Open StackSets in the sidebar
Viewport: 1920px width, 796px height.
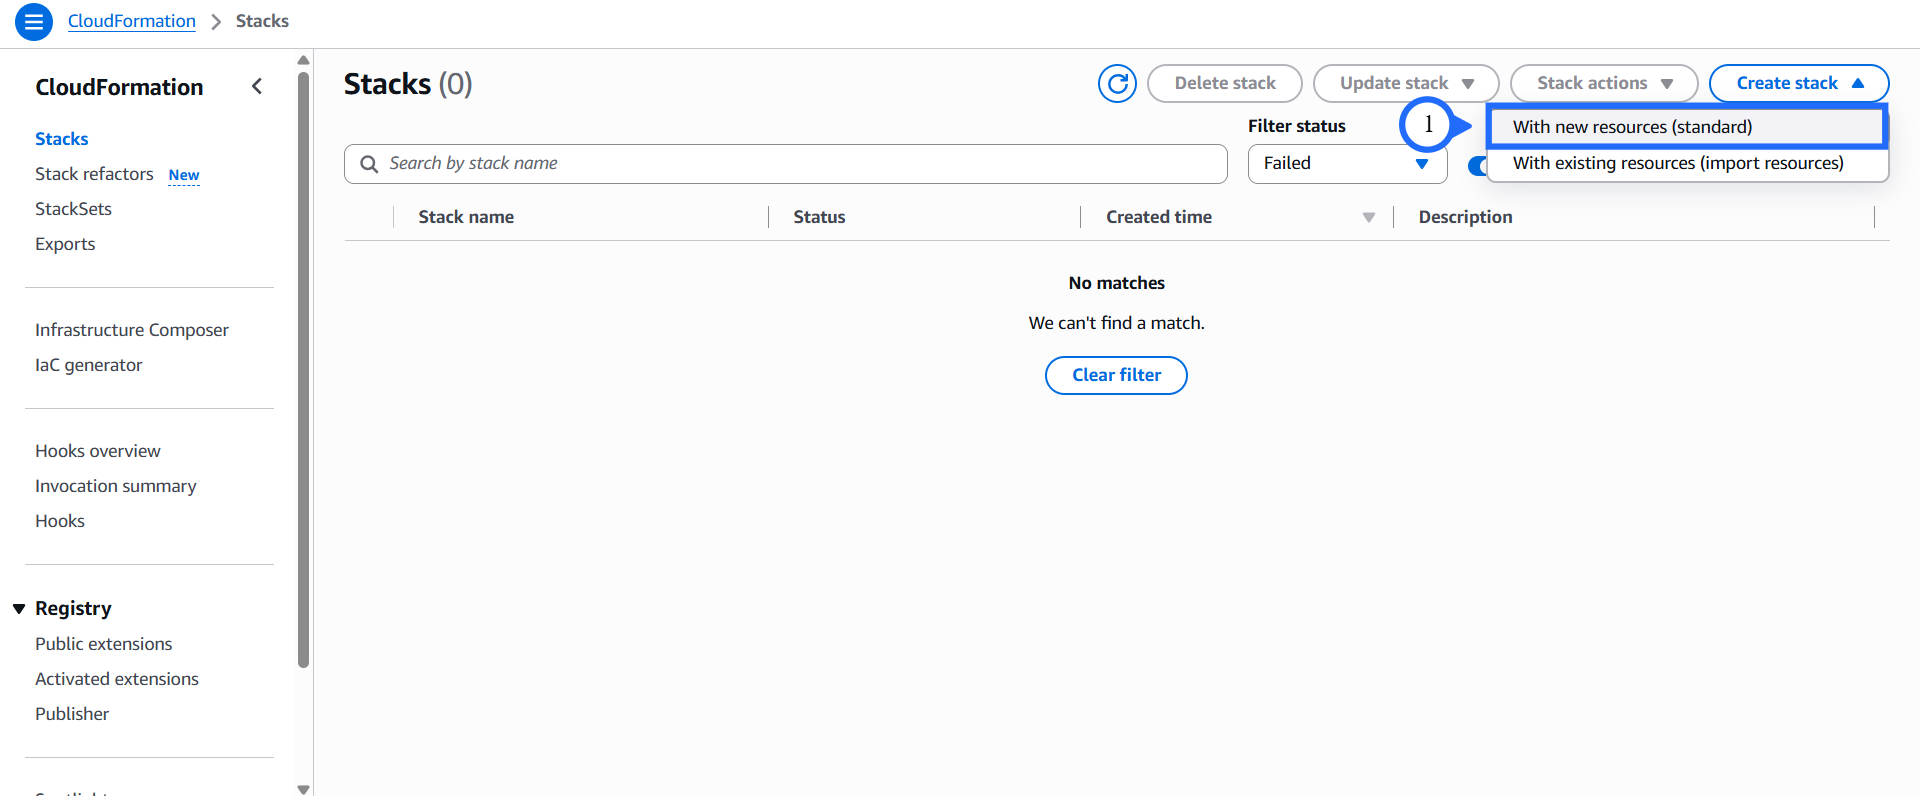click(x=73, y=209)
